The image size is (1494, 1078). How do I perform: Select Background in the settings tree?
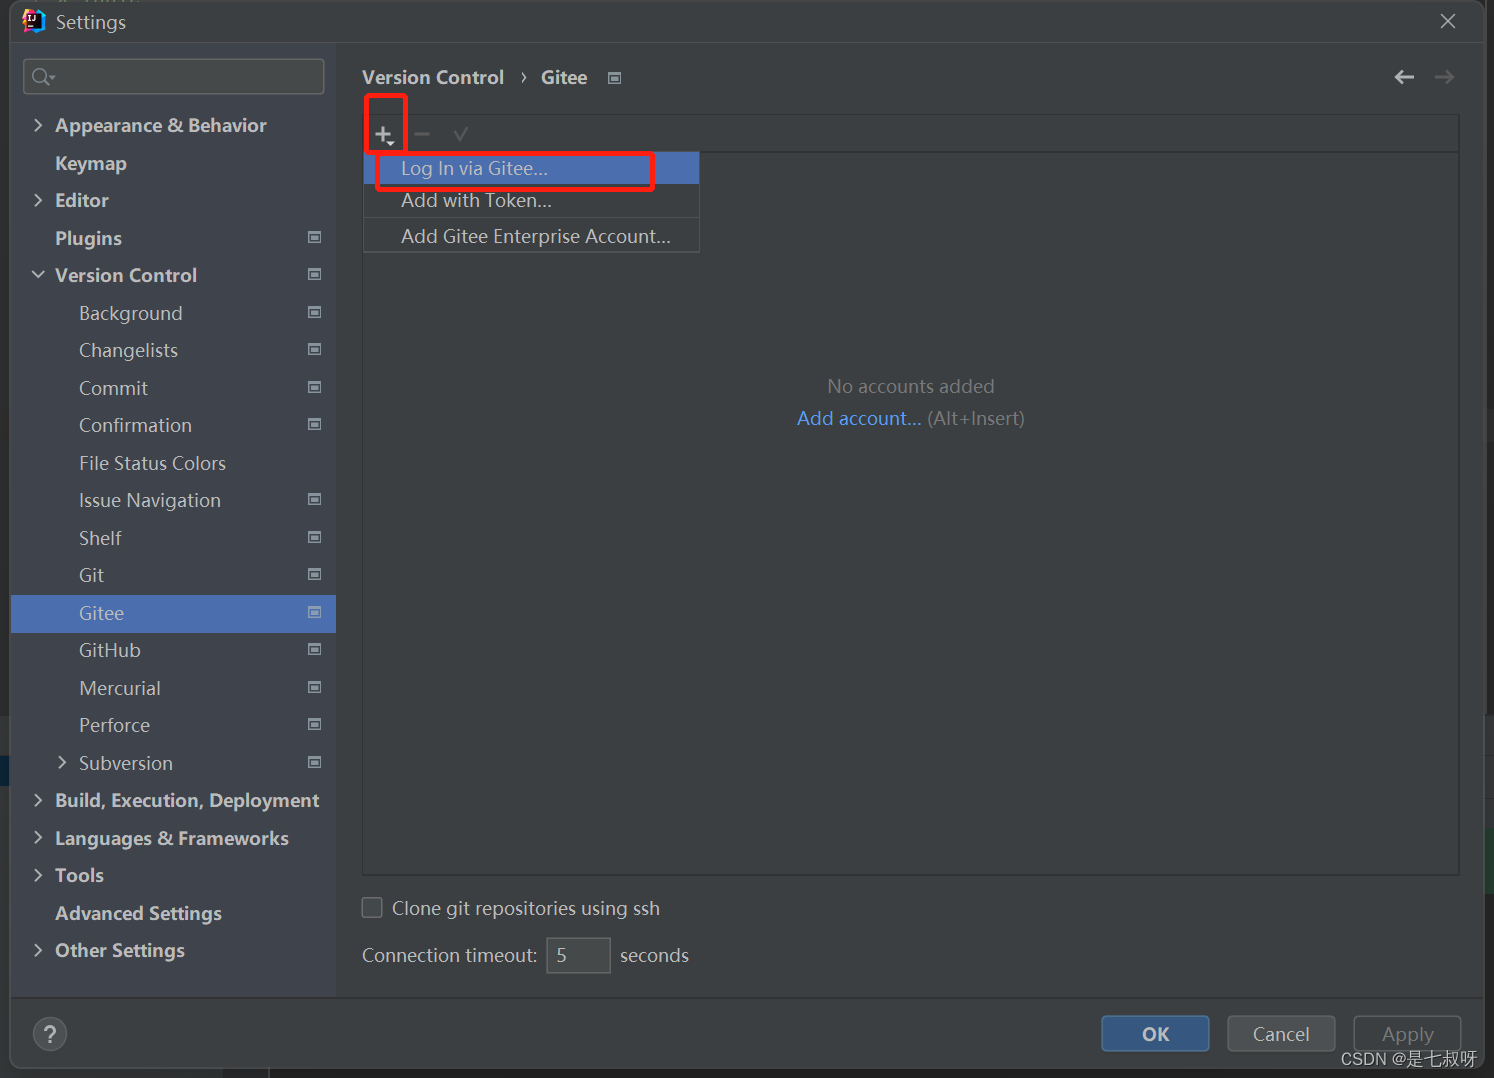(x=131, y=313)
